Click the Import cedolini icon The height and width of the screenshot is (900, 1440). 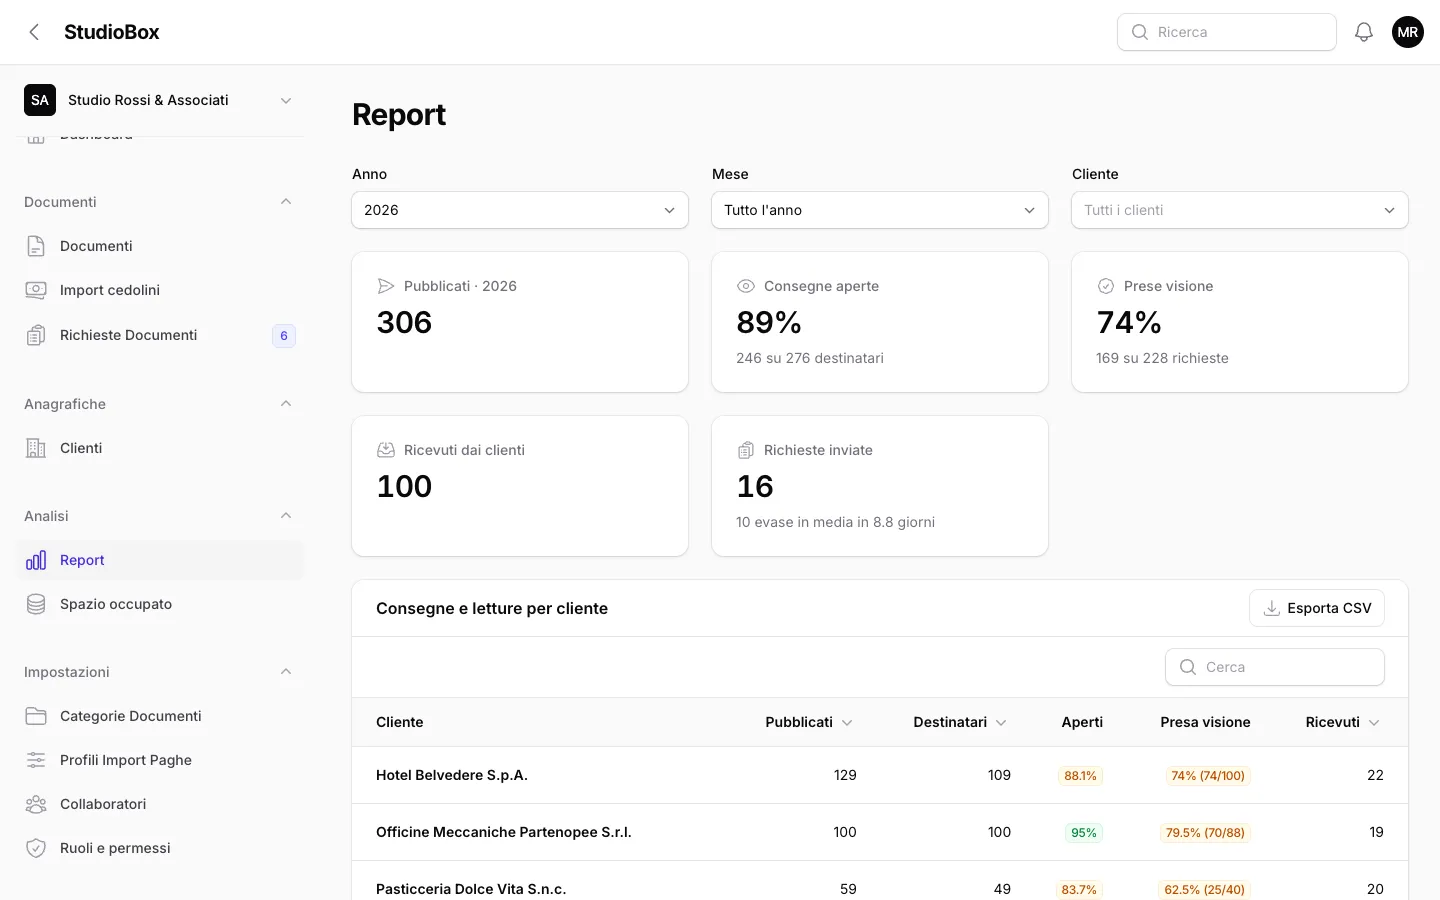(x=36, y=290)
